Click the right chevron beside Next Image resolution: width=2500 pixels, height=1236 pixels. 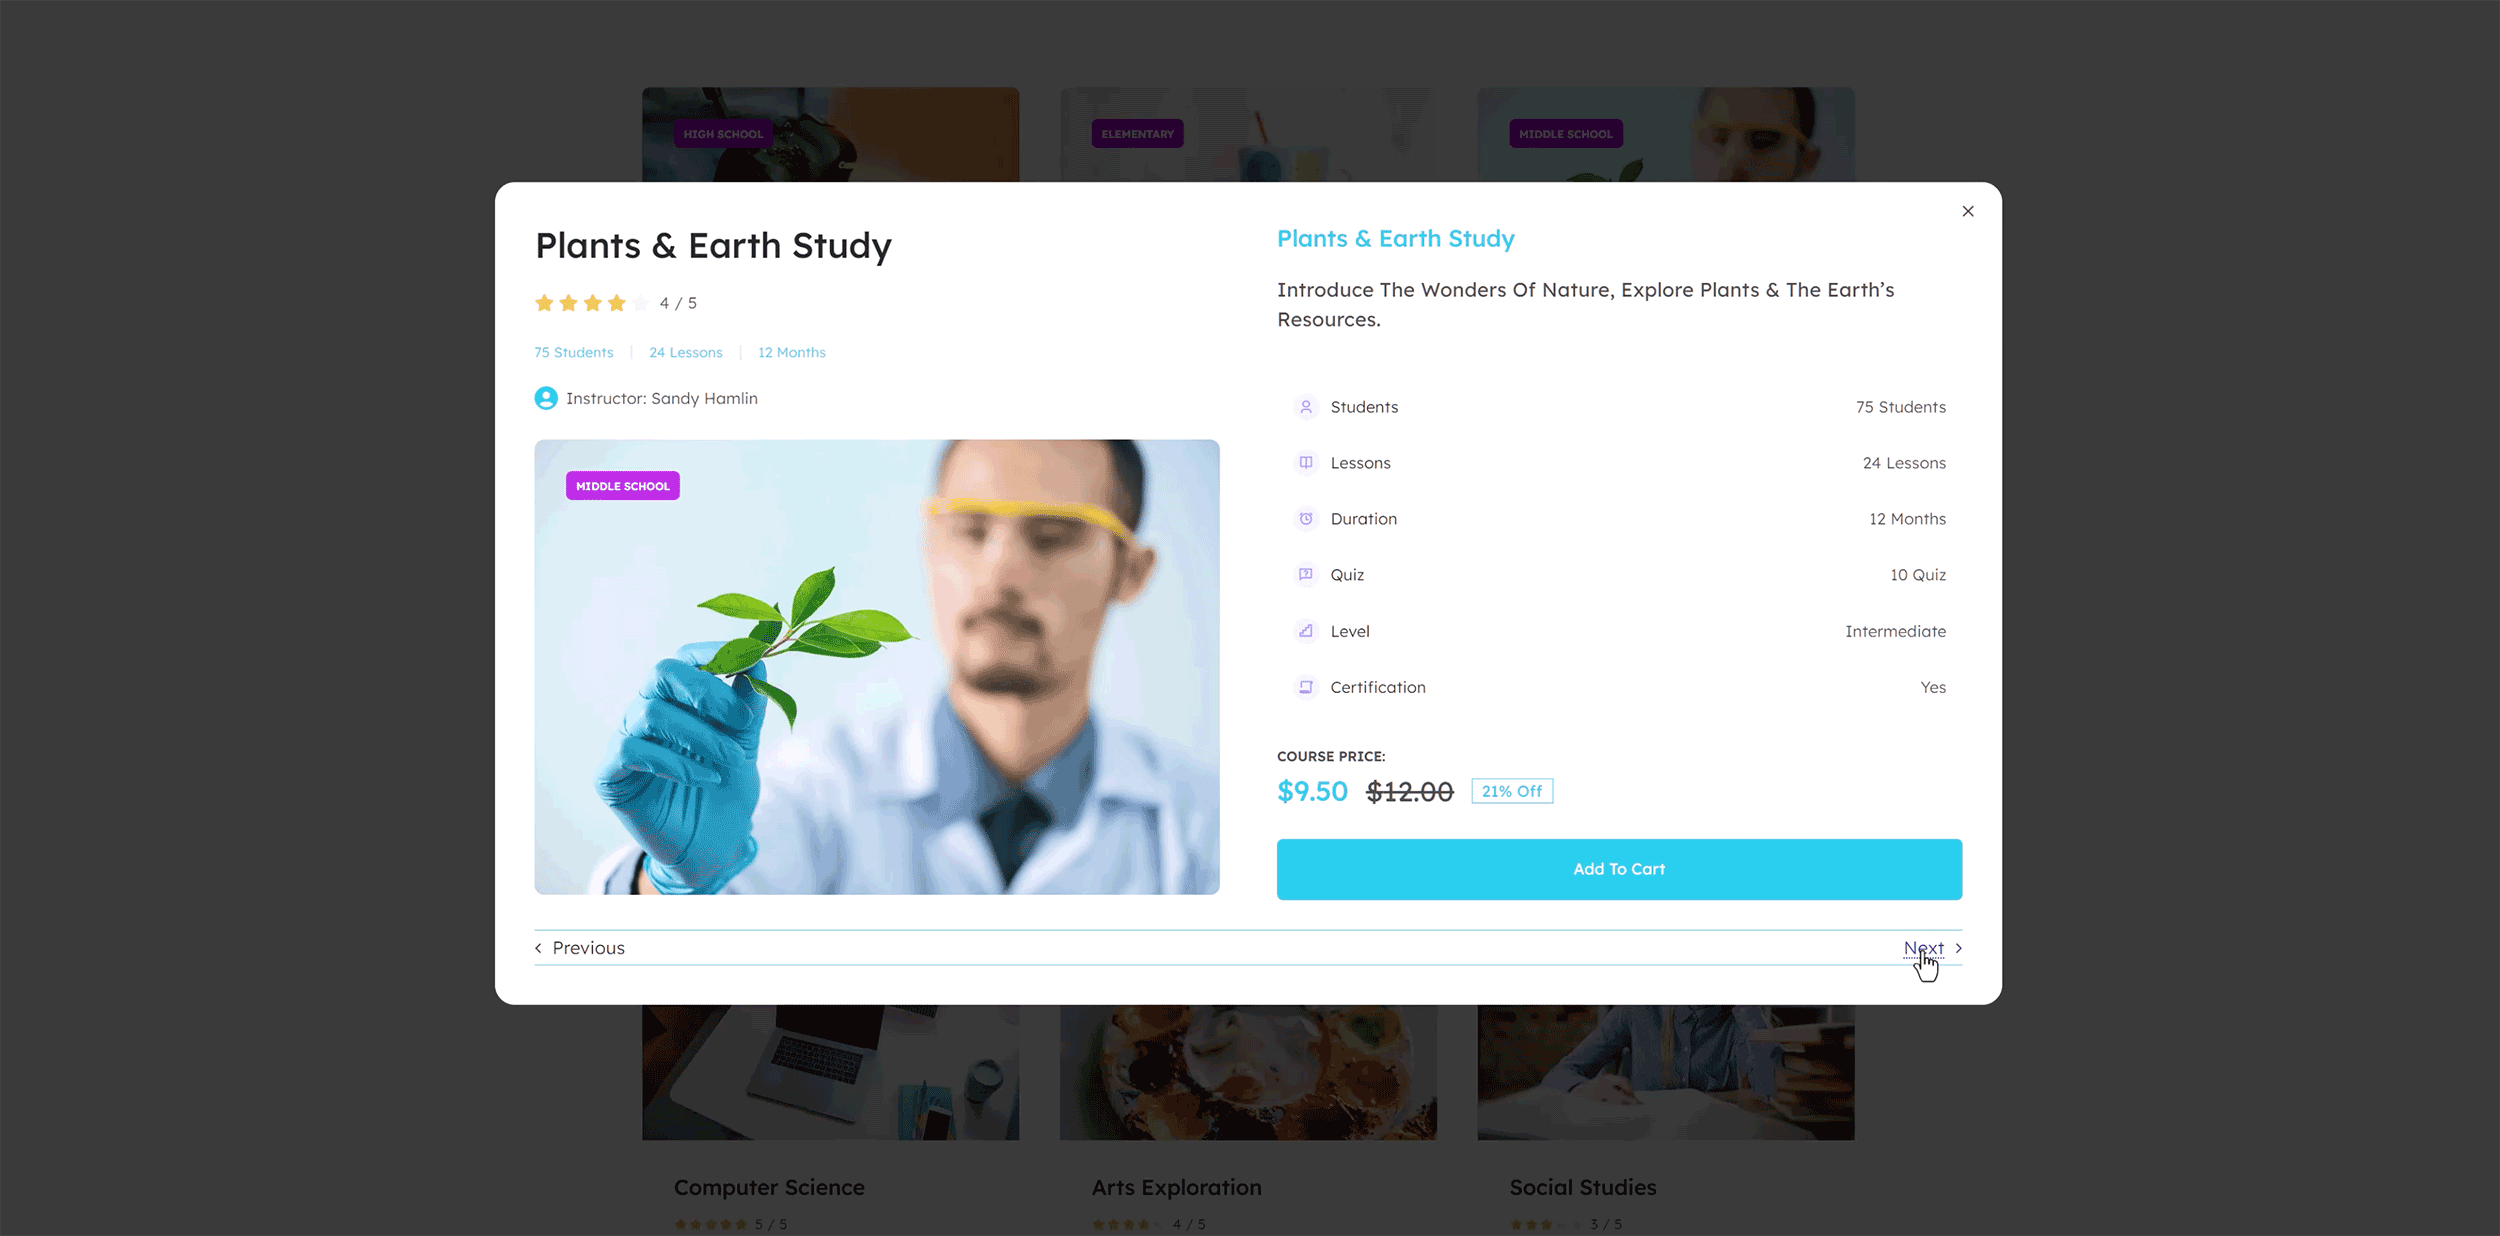(x=1958, y=948)
